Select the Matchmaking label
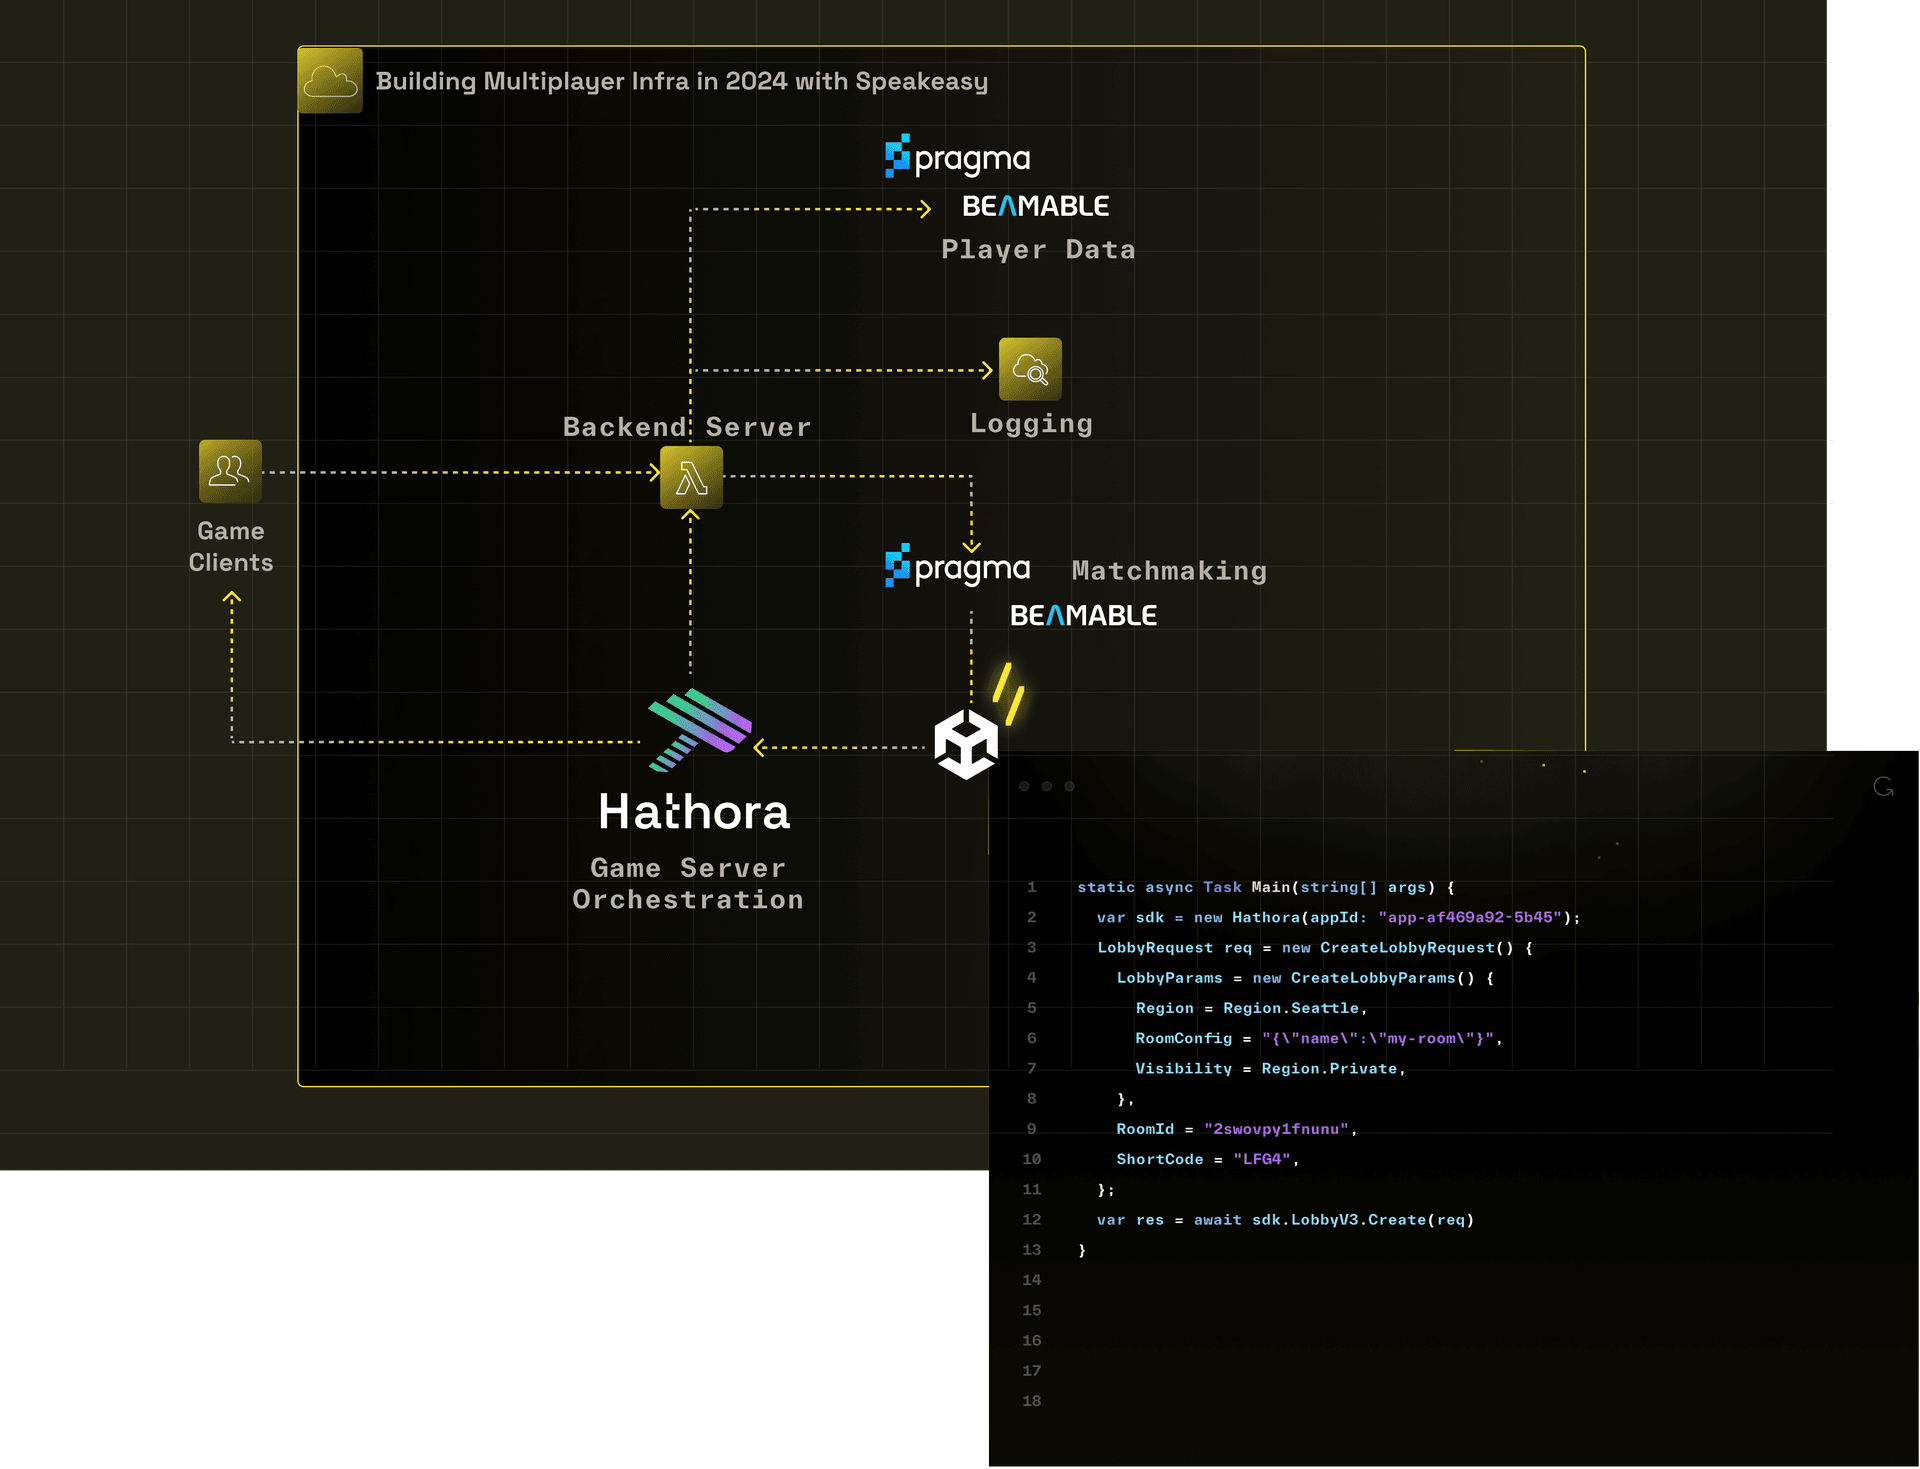This screenshot has width=1920, height=1469. 1168,570
